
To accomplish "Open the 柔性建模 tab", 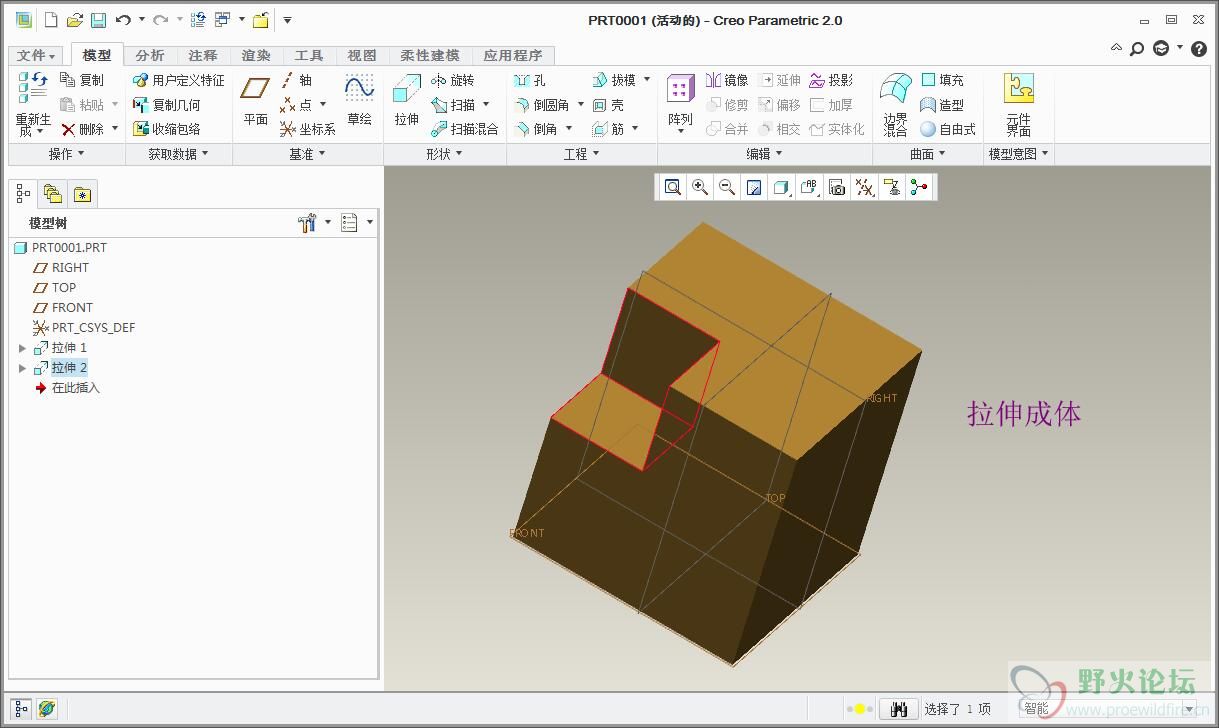I will (430, 56).
